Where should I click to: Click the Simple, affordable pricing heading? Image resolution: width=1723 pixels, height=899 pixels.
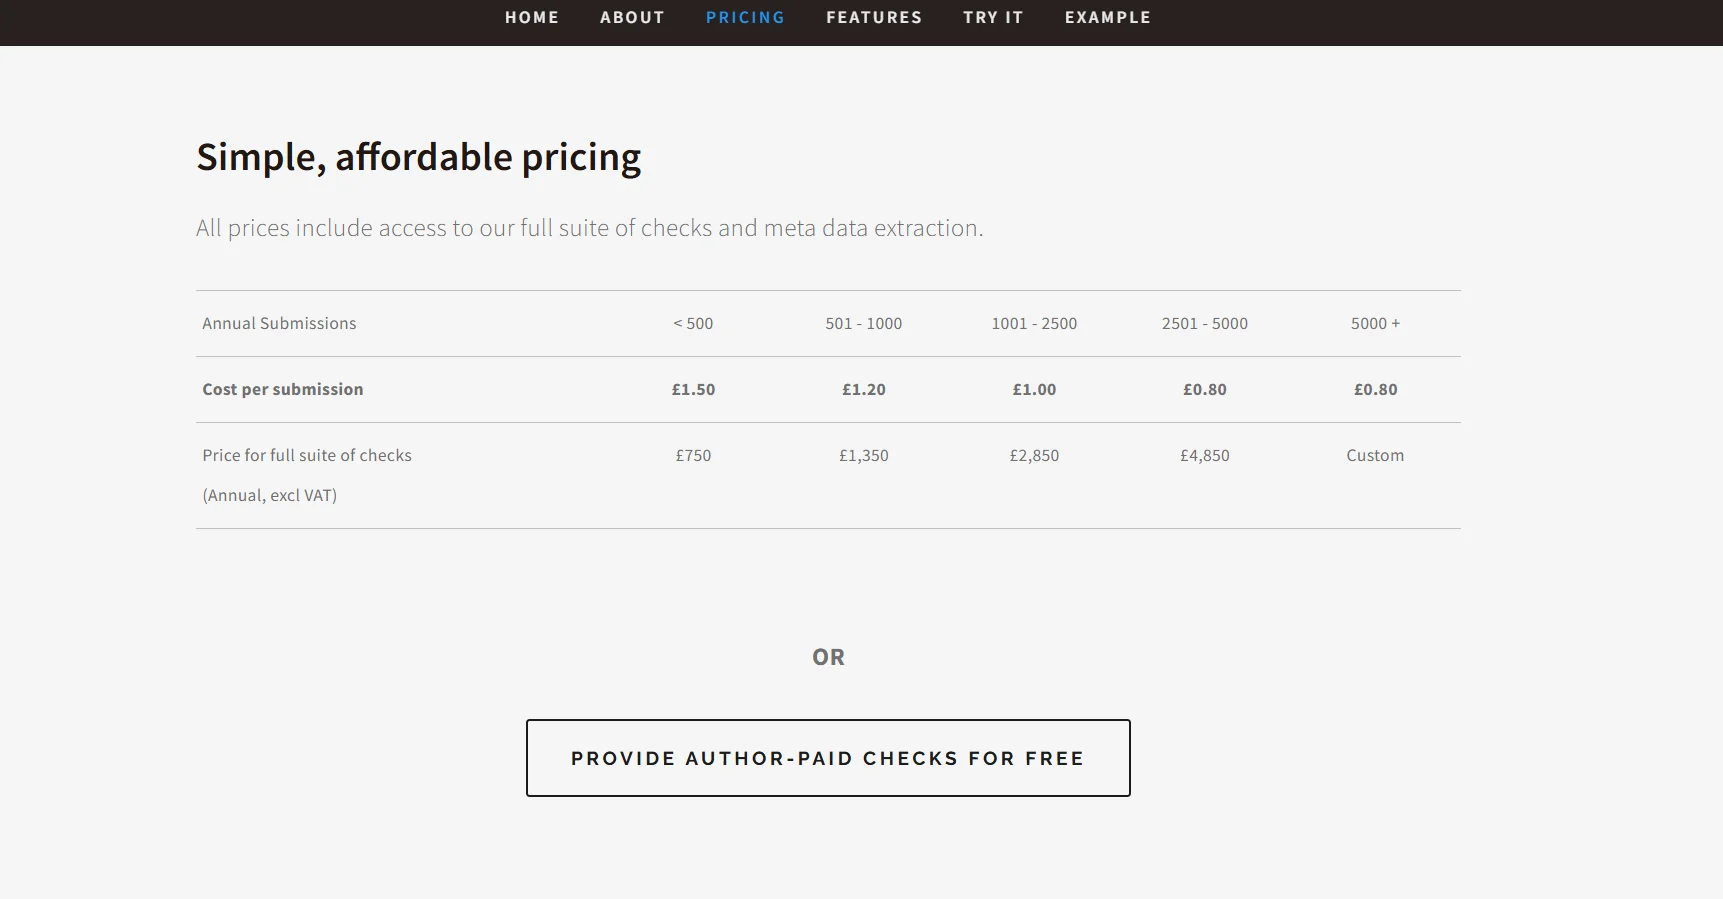pos(418,157)
